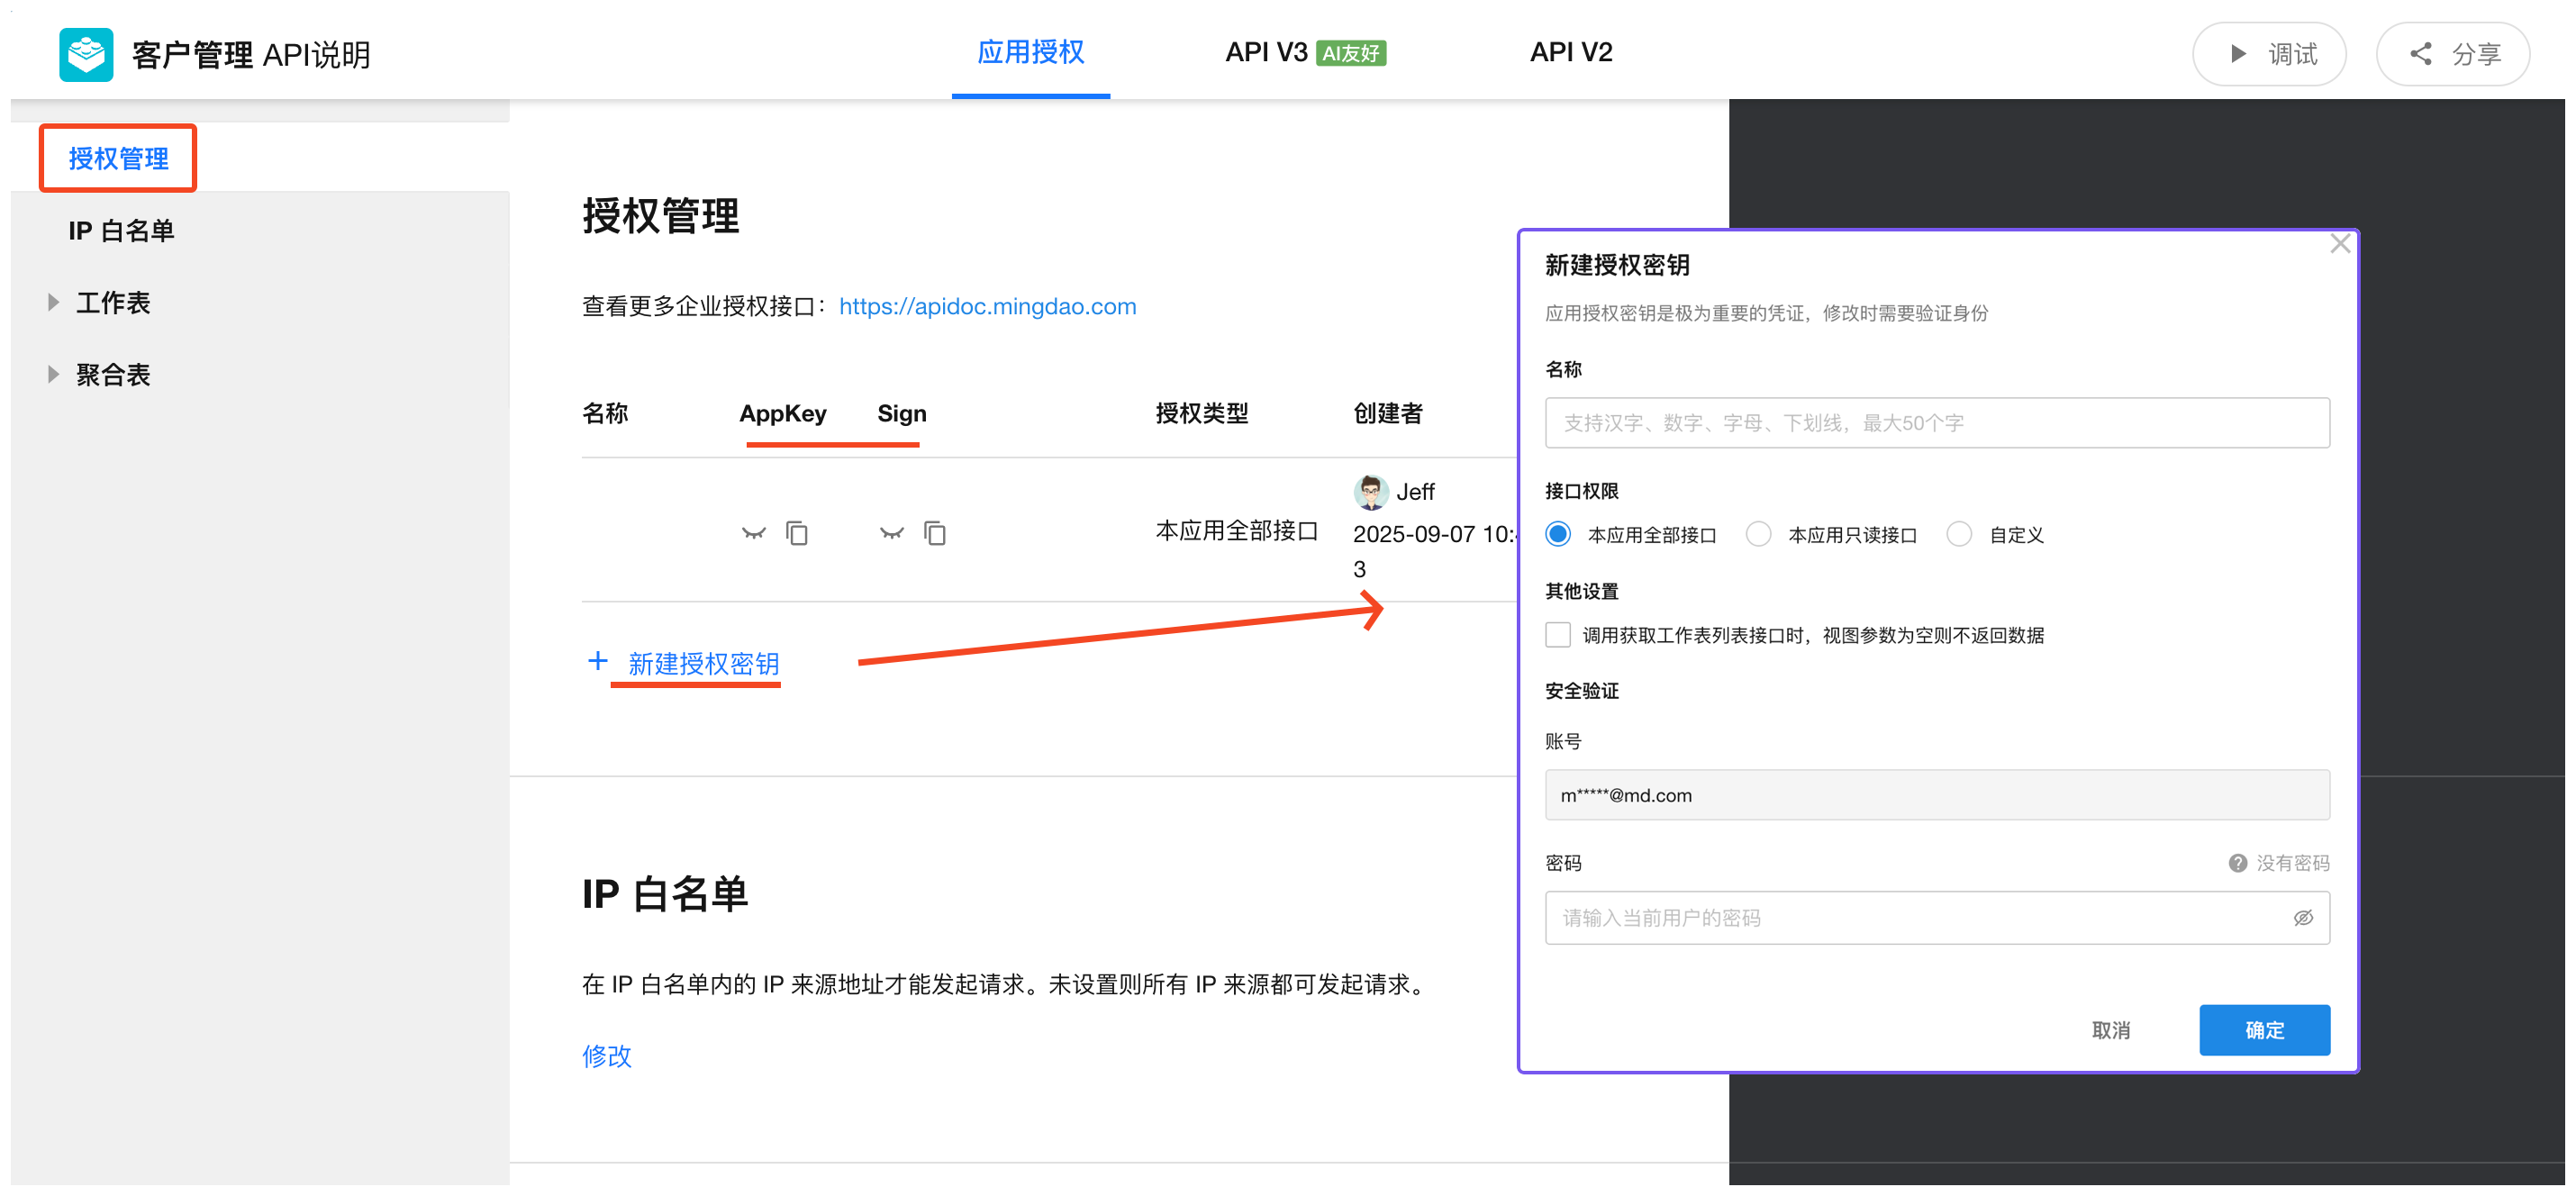Copy the Sign value
This screenshot has height=1196, width=2576.
tap(934, 533)
